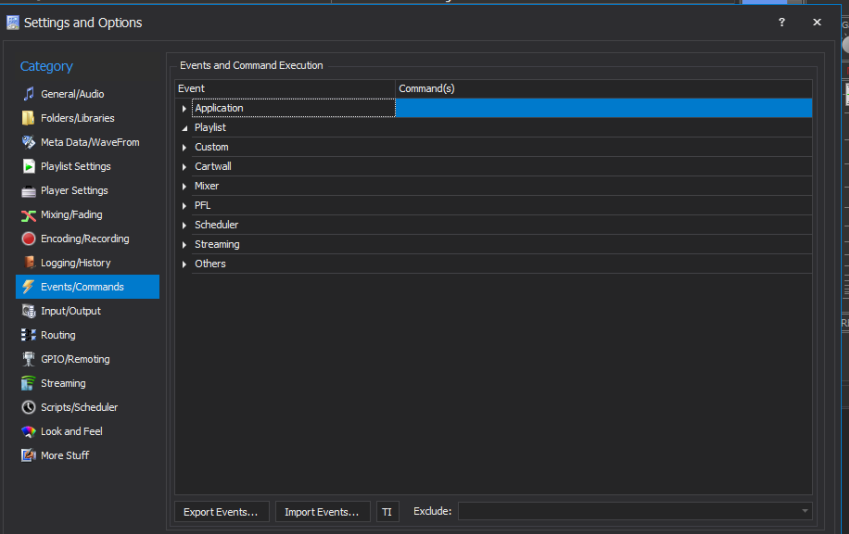Expand the Mixer event group
849x534 pixels.
pyautogui.click(x=184, y=186)
